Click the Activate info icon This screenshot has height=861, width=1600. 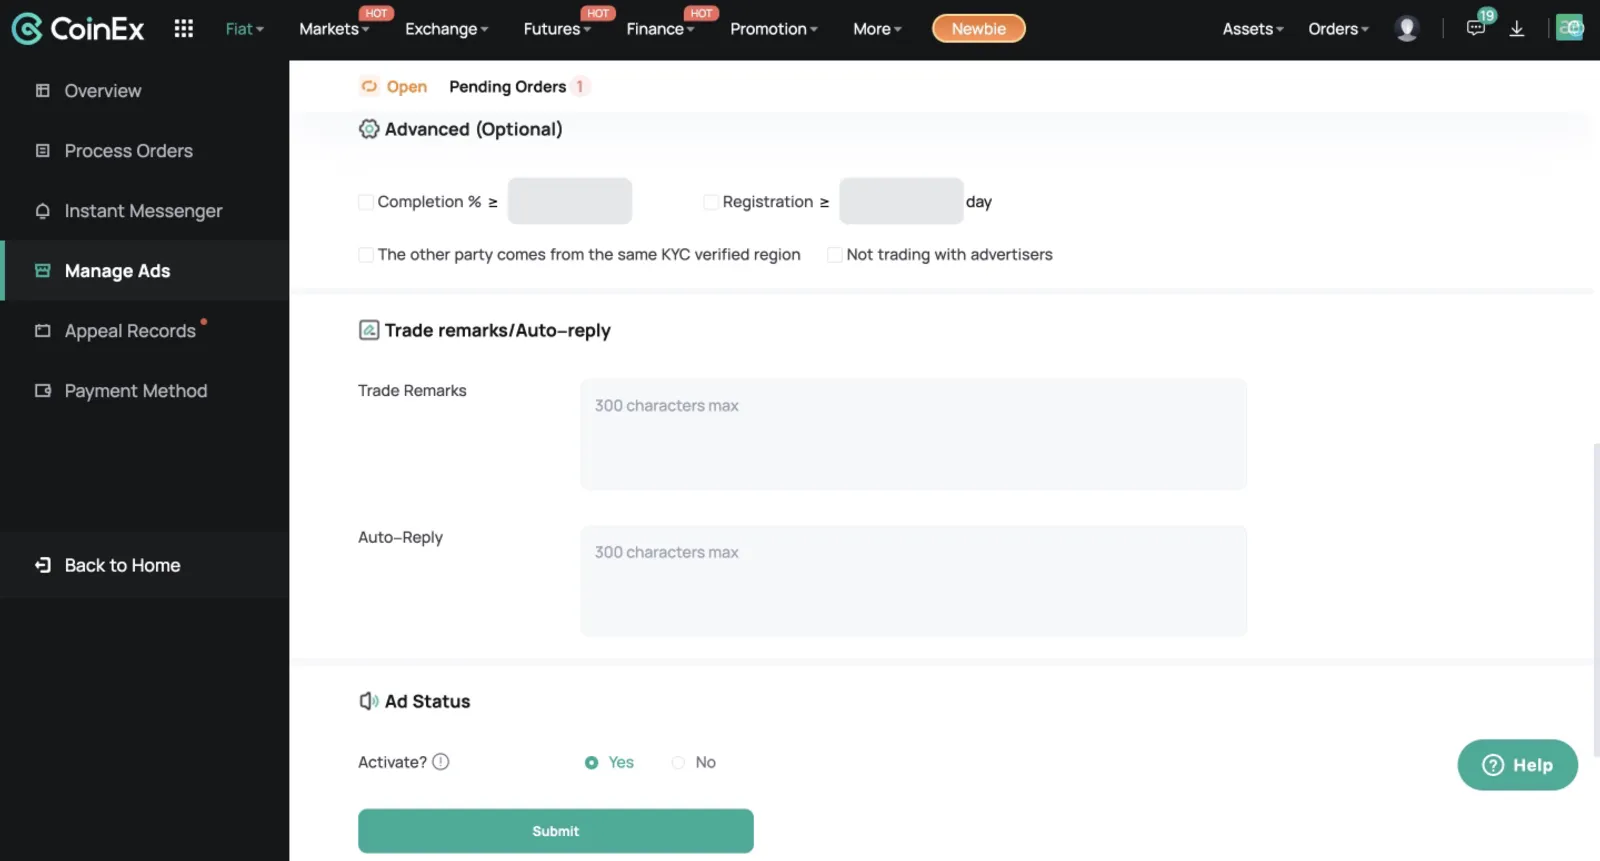click(x=441, y=762)
